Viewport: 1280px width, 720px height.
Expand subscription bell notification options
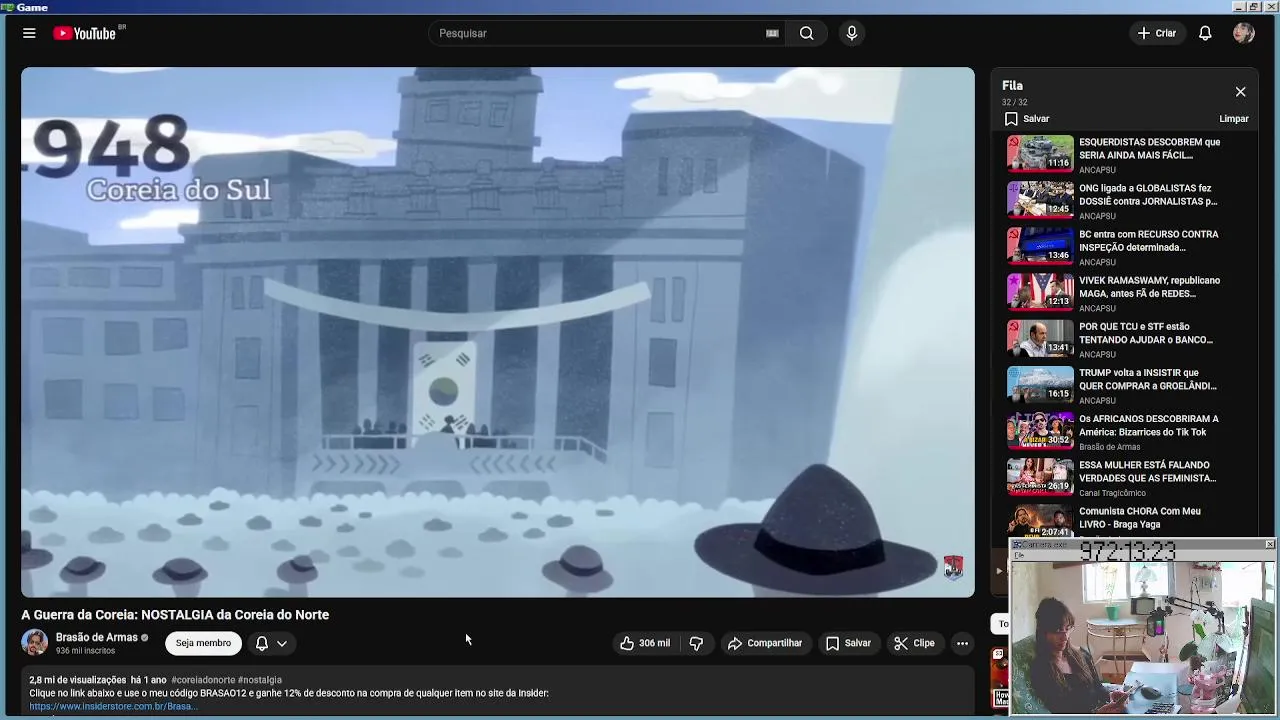coord(271,643)
